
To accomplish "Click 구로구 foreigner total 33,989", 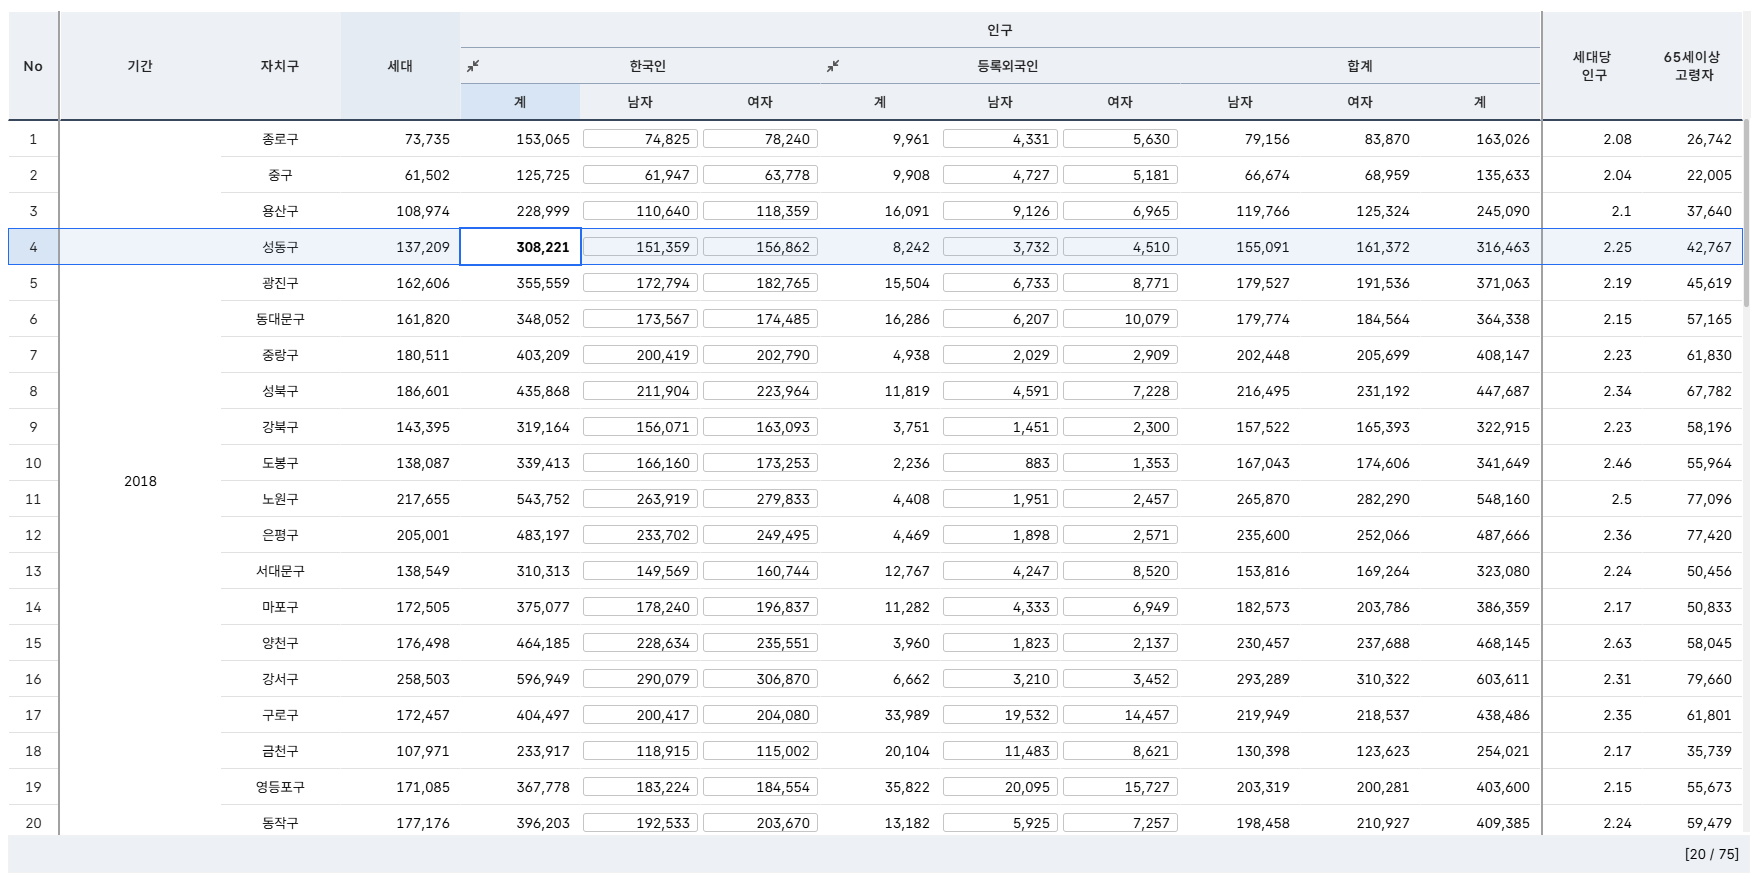I will pyautogui.click(x=880, y=715).
